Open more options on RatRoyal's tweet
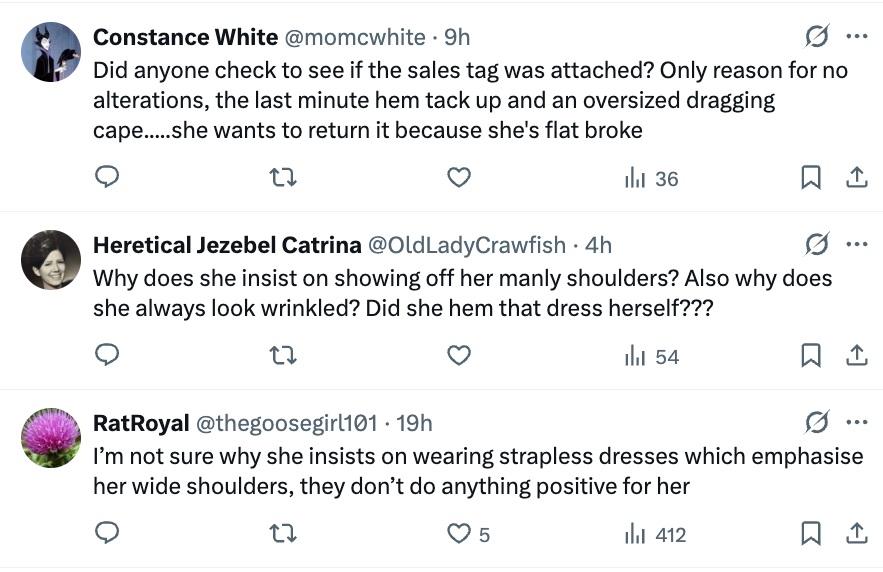This screenshot has width=883, height=572. [856, 423]
